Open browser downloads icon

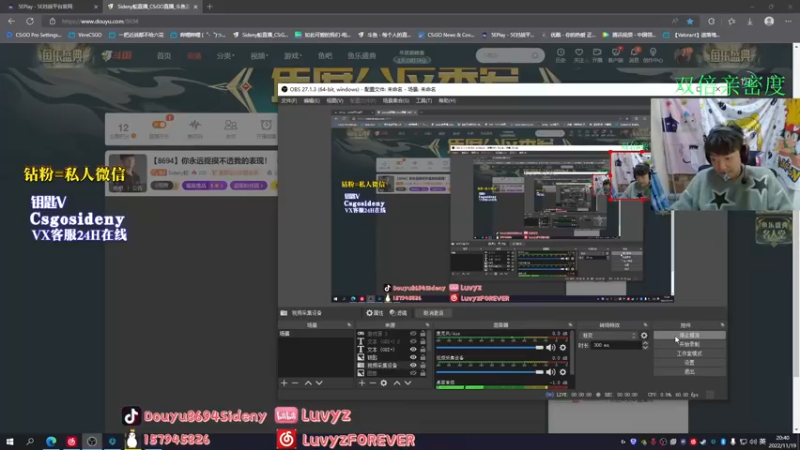(750, 21)
